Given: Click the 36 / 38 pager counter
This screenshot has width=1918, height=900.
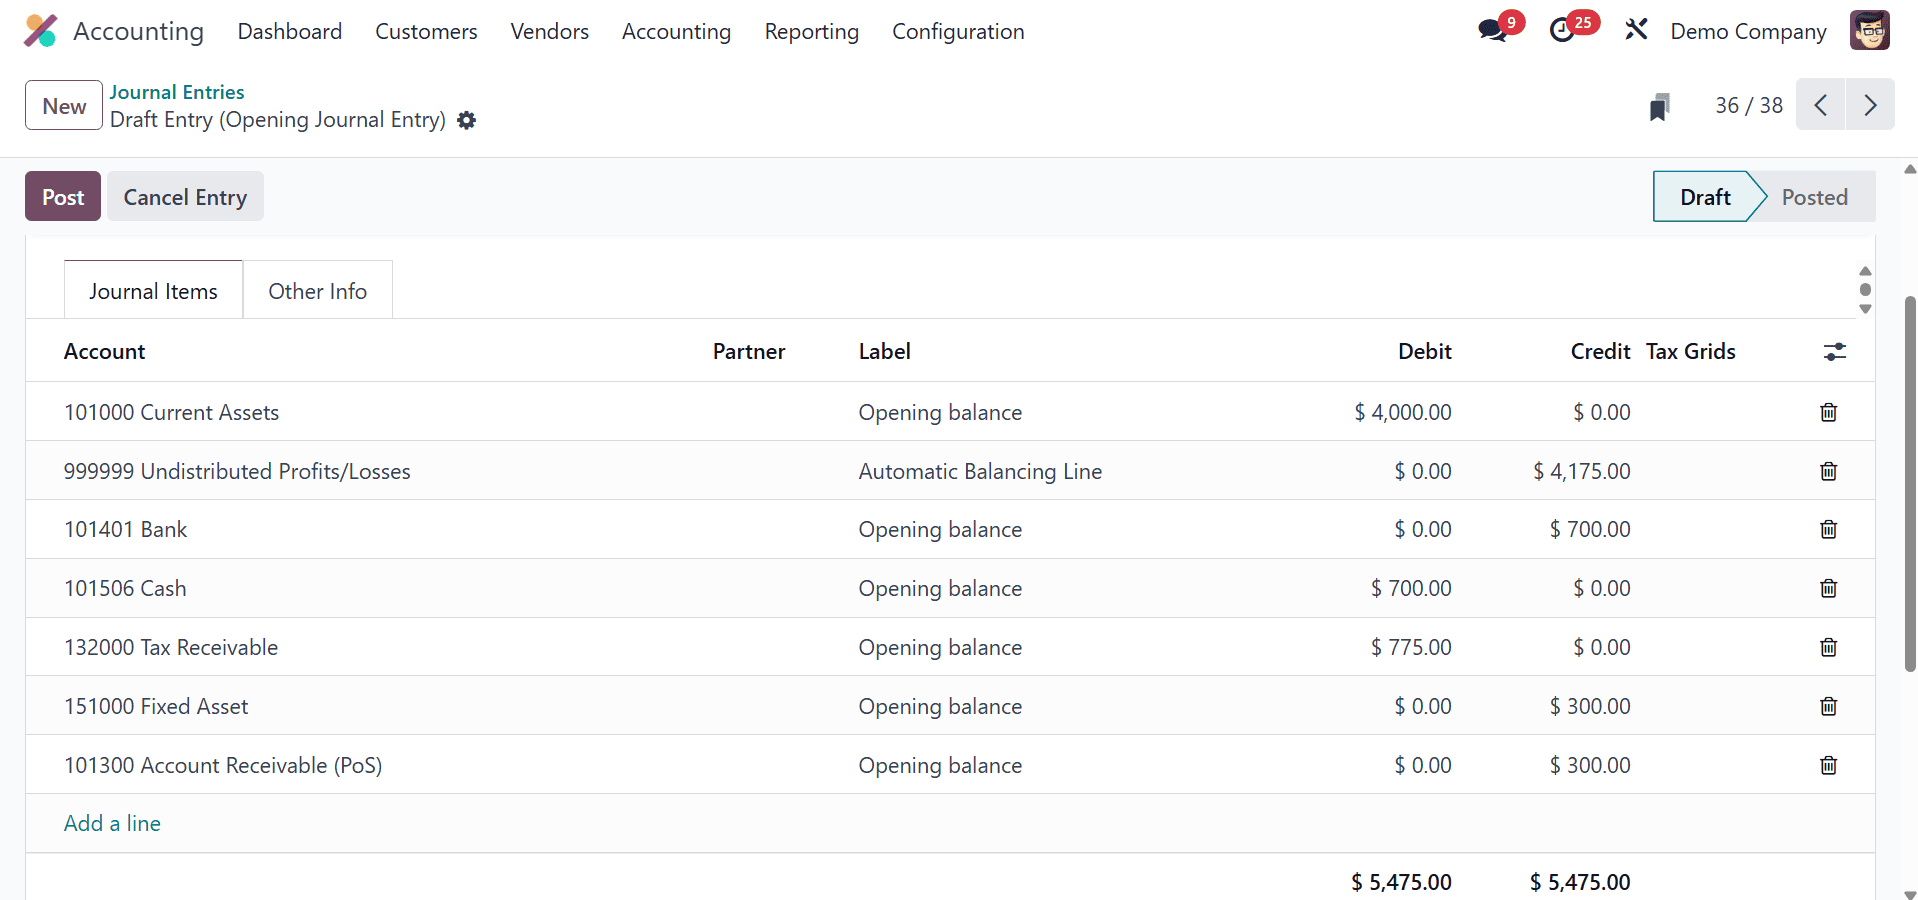Looking at the screenshot, I should click(x=1749, y=105).
